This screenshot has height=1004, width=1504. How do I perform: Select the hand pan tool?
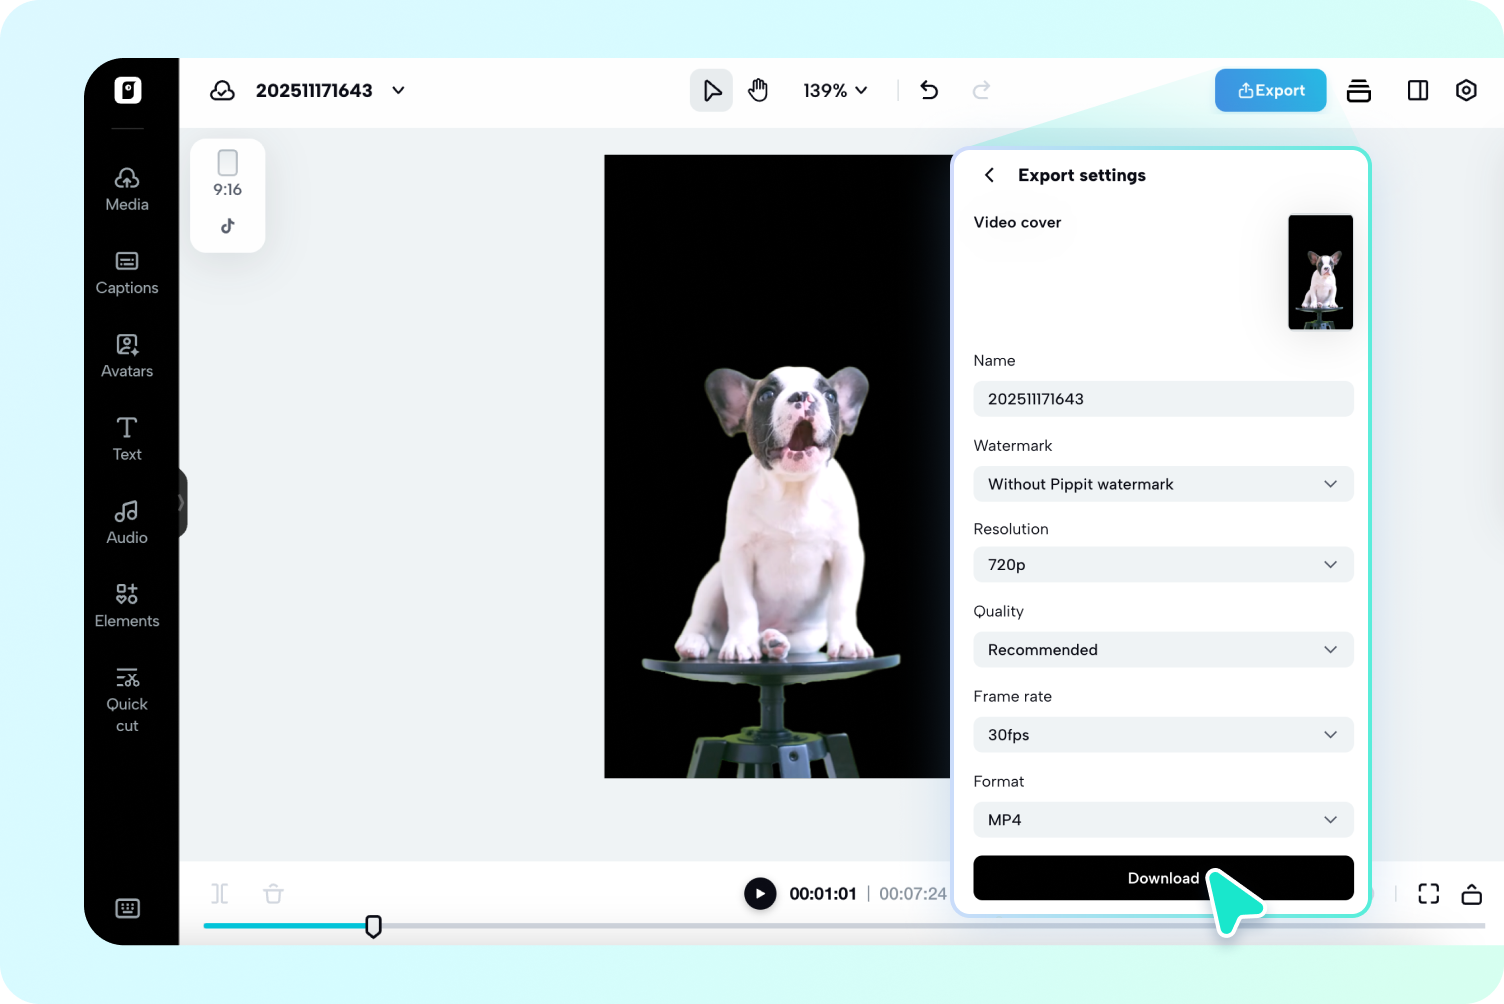tap(758, 90)
